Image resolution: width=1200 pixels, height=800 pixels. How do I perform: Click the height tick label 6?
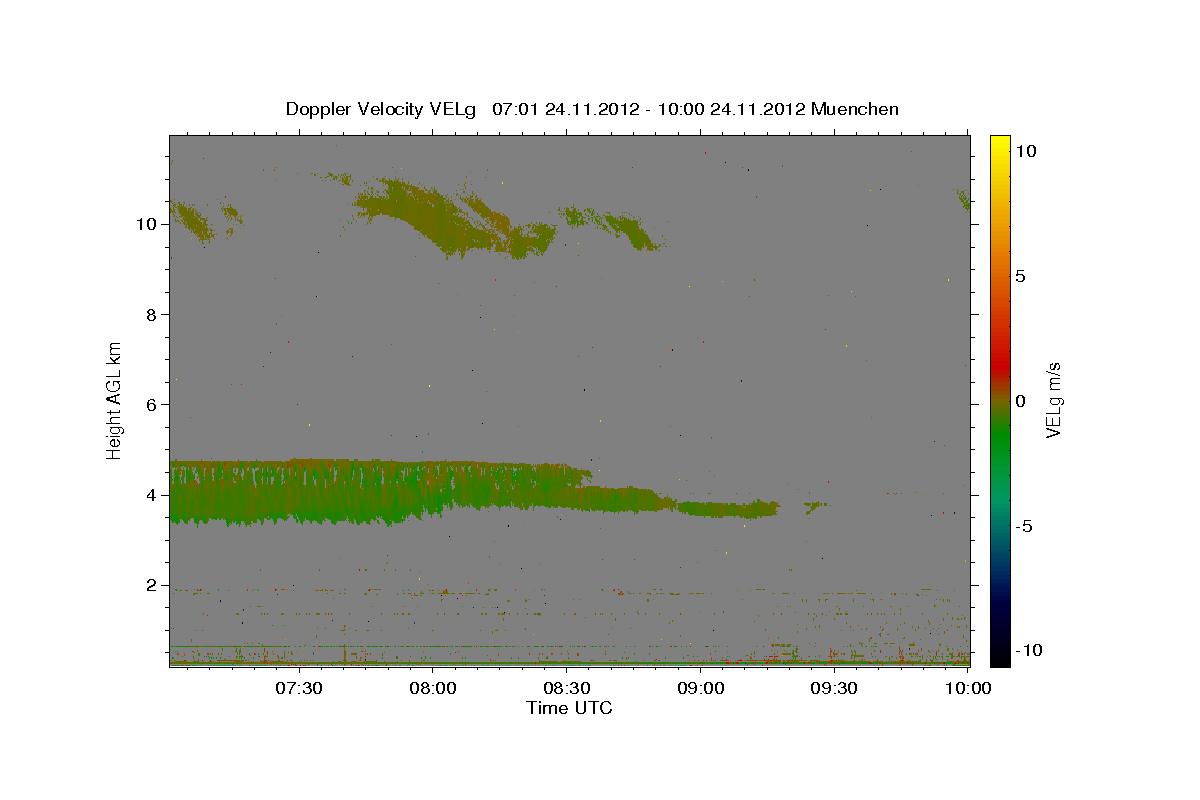pos(151,404)
